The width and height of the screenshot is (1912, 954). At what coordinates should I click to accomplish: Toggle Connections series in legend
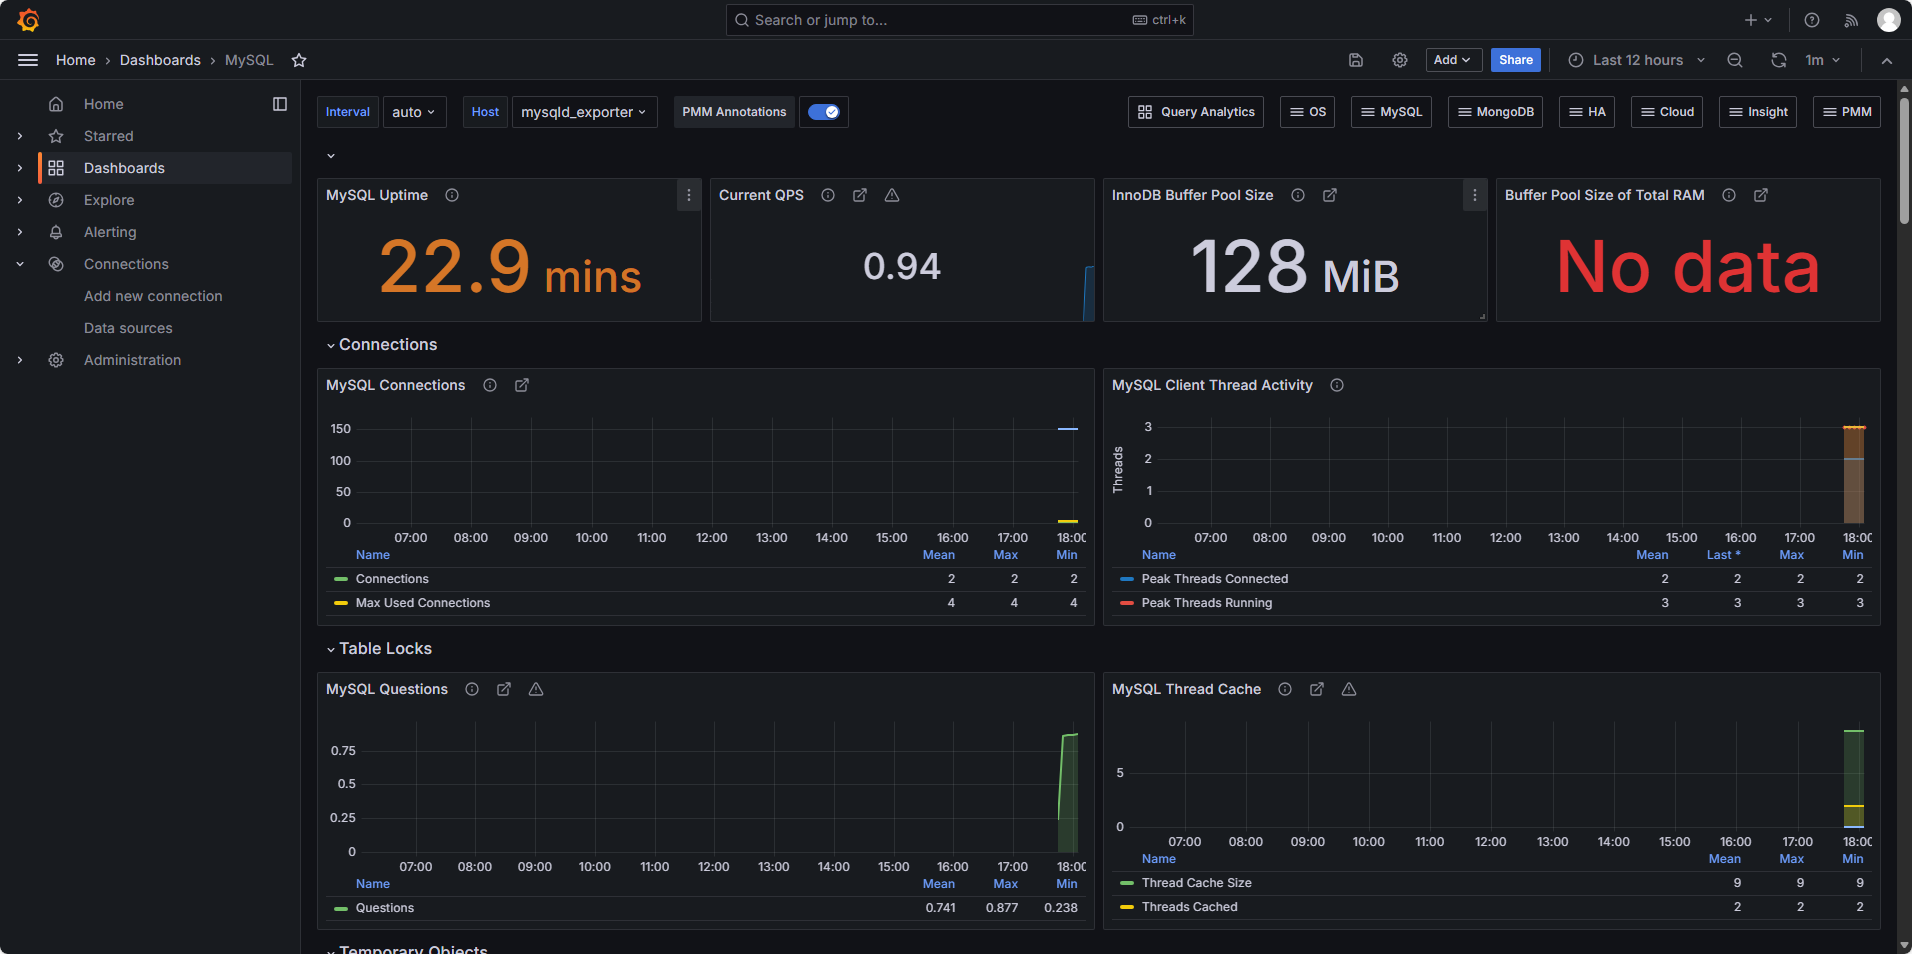[x=392, y=579]
